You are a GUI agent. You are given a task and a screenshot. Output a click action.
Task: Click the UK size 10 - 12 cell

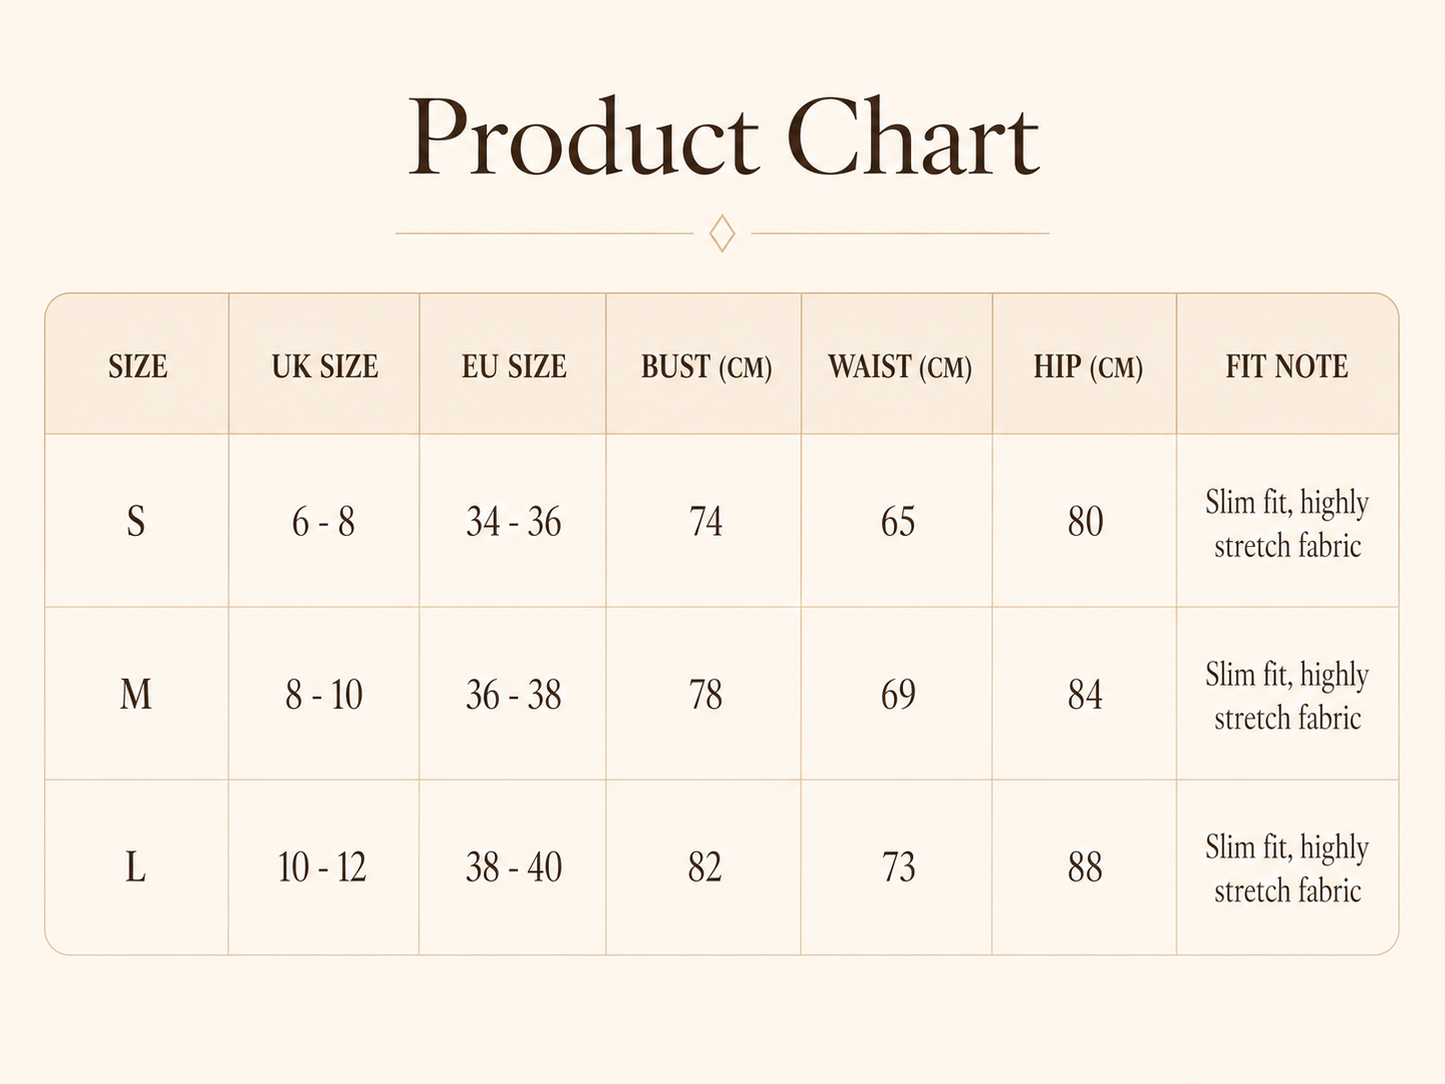(x=322, y=867)
